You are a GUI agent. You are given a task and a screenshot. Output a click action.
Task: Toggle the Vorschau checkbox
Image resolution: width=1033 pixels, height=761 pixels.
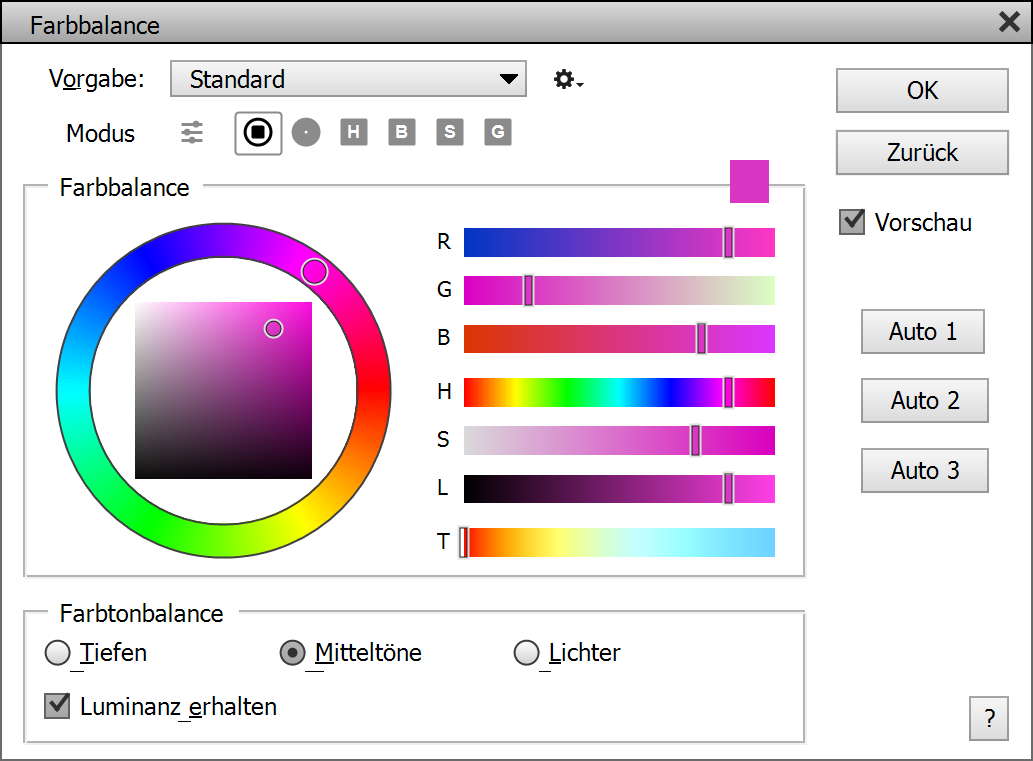(x=852, y=222)
